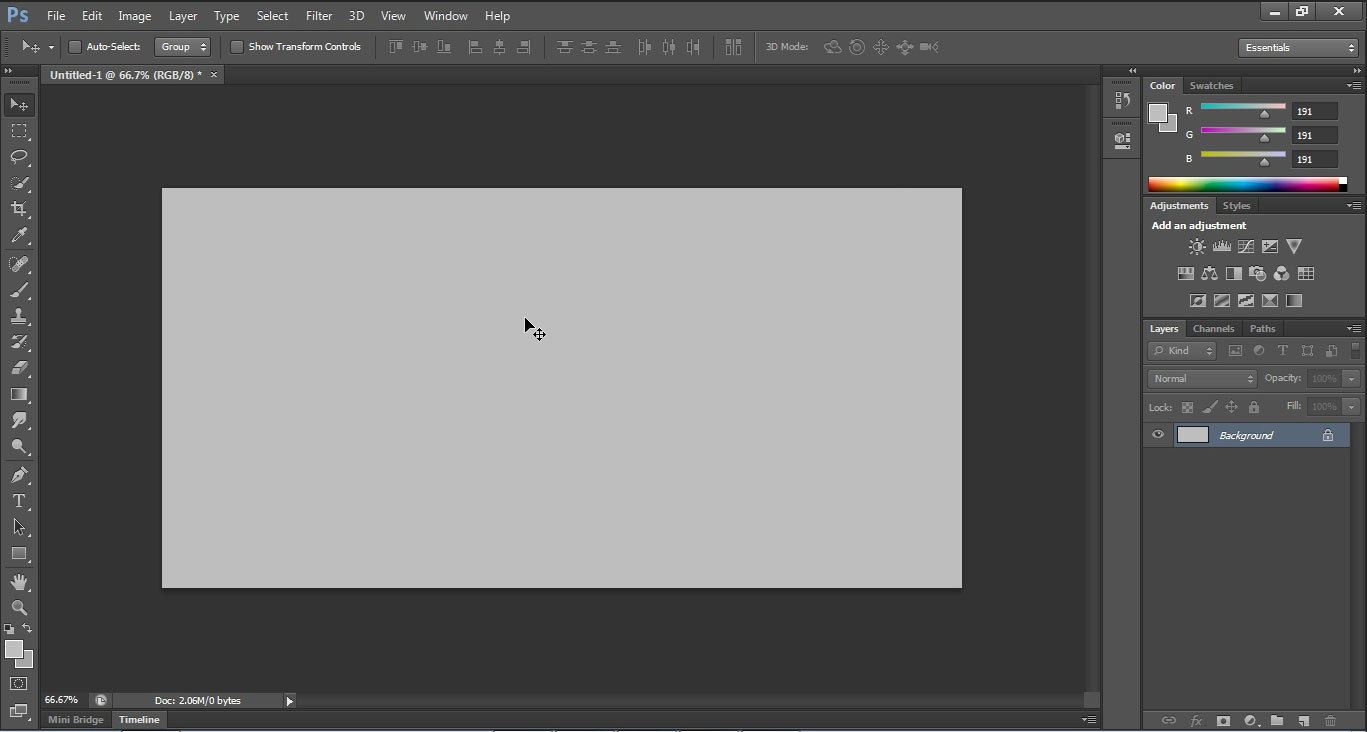Open the Normal blend mode dropdown
Screen dimensions: 1367x732
(x=1202, y=379)
